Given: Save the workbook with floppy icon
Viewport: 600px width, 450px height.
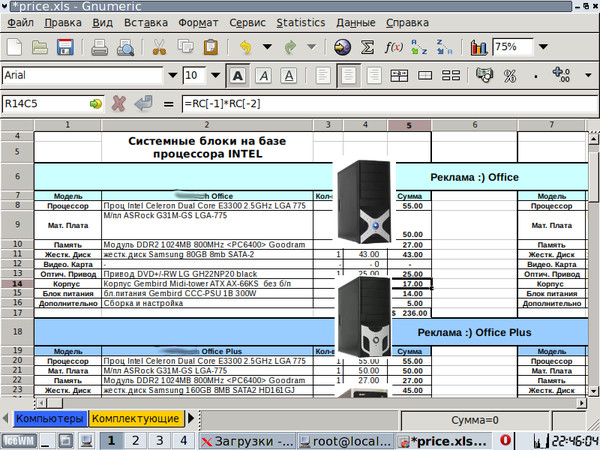Looking at the screenshot, I should [65, 47].
